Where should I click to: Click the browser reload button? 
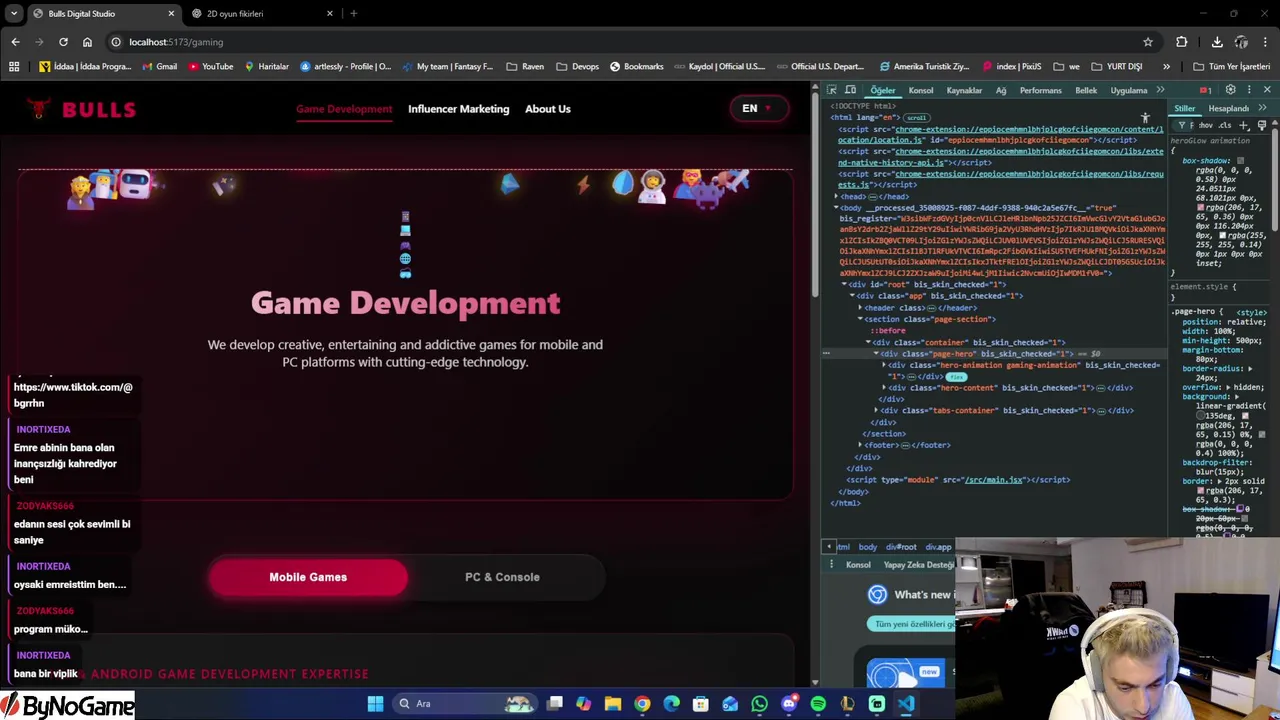coord(63,42)
